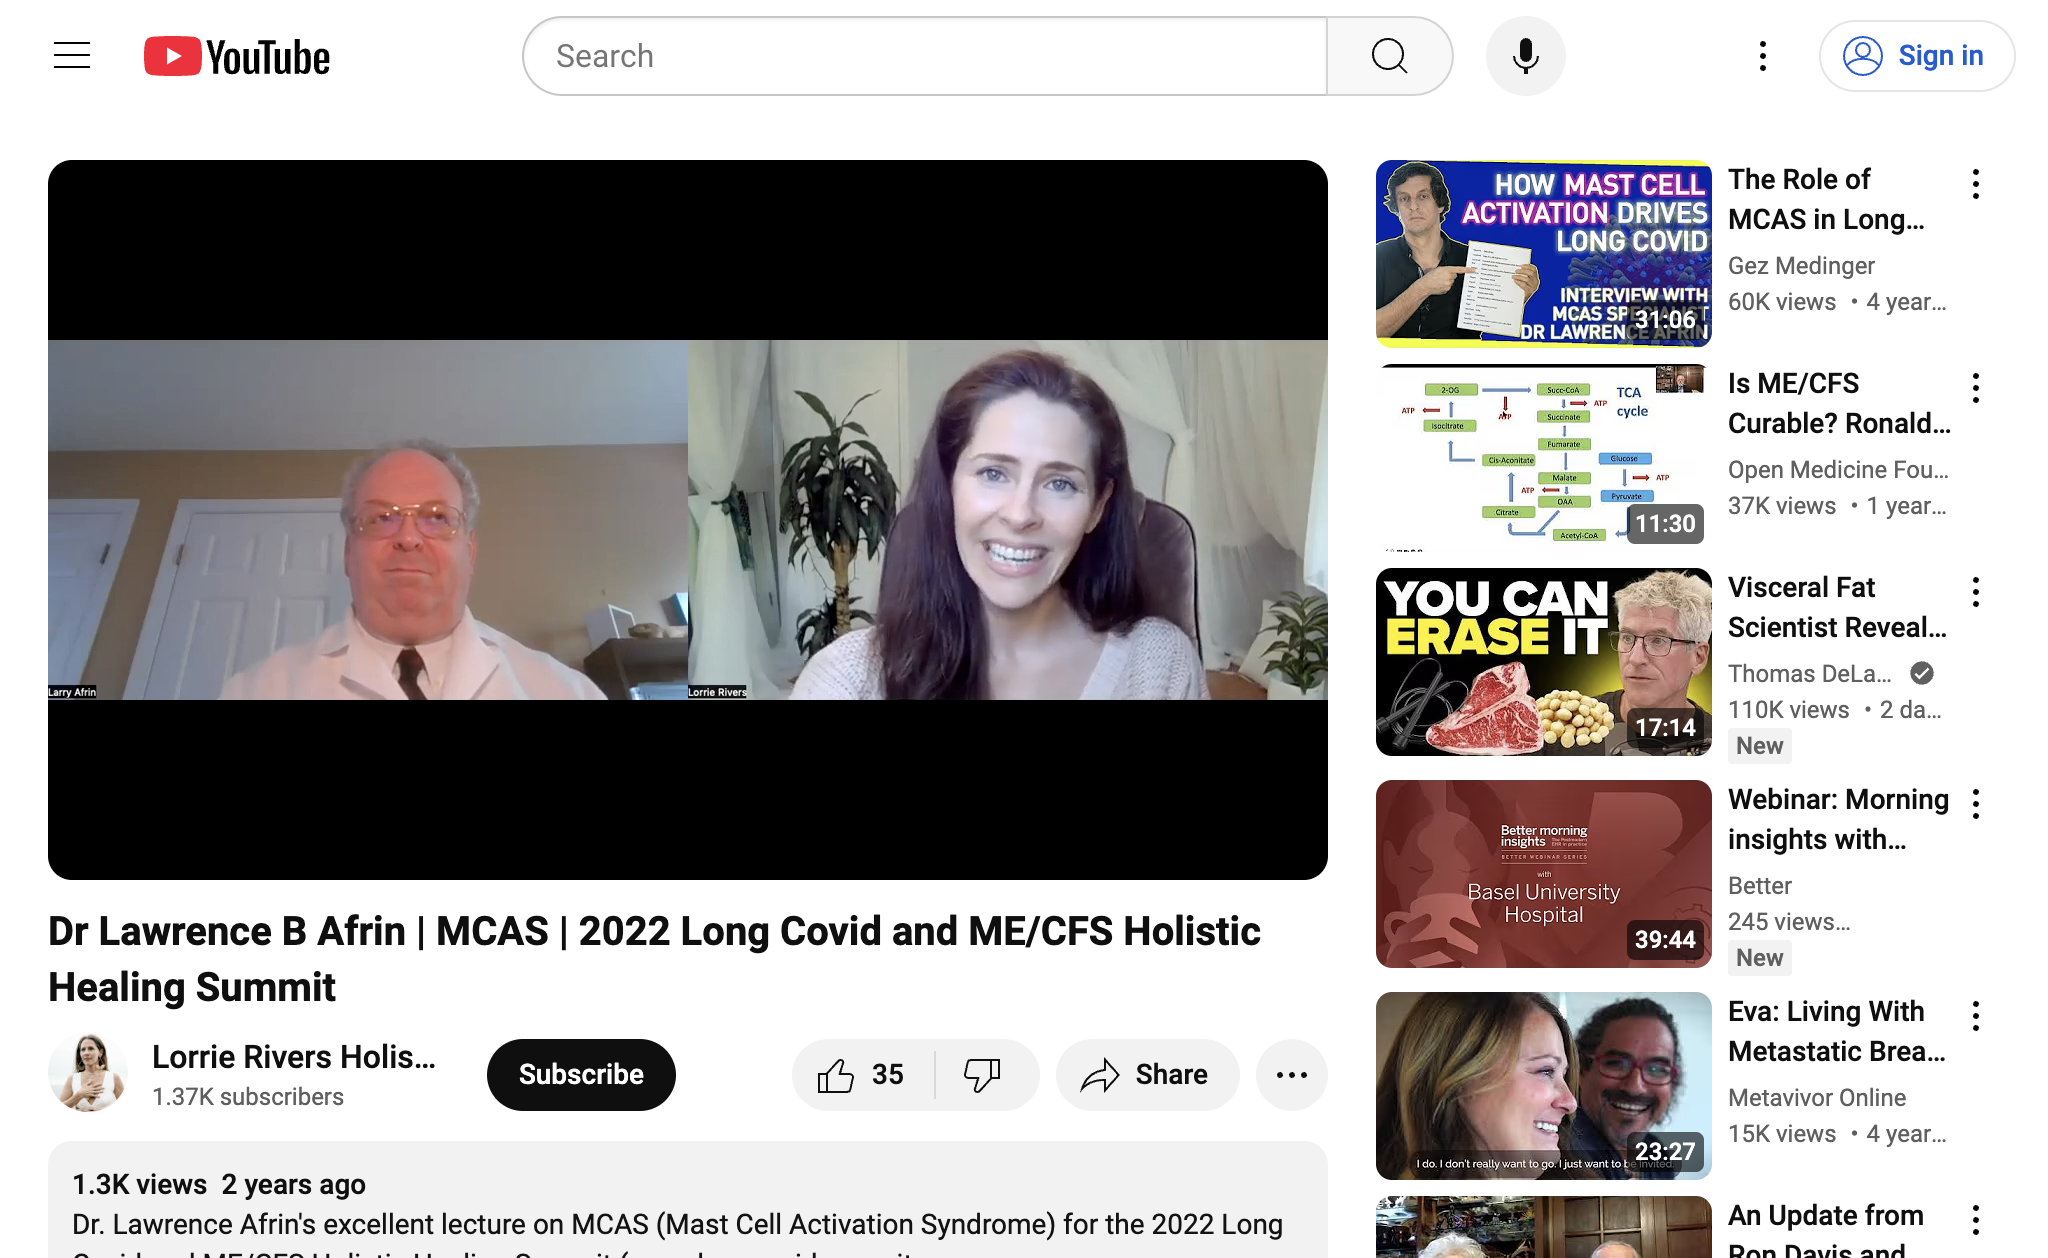Click 1.3K views 2 years ago text
The height and width of the screenshot is (1258, 2048).
(x=219, y=1185)
